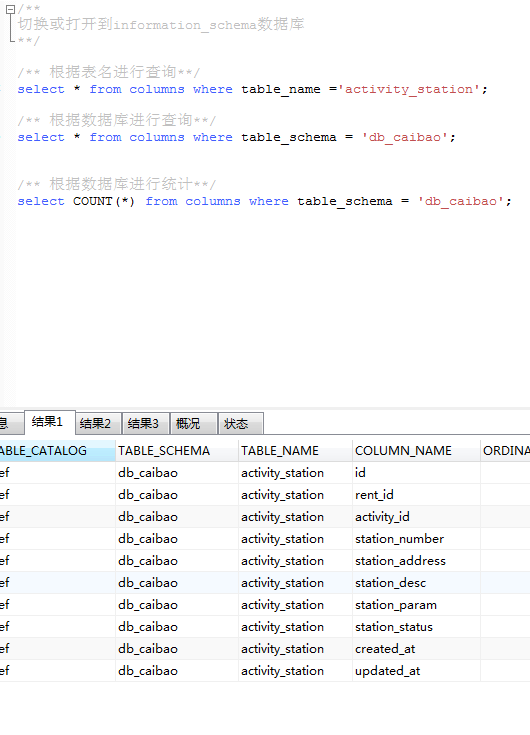Click the comment 根据表名进行查询
530x735 pixels.
pyautogui.click(x=108, y=72)
